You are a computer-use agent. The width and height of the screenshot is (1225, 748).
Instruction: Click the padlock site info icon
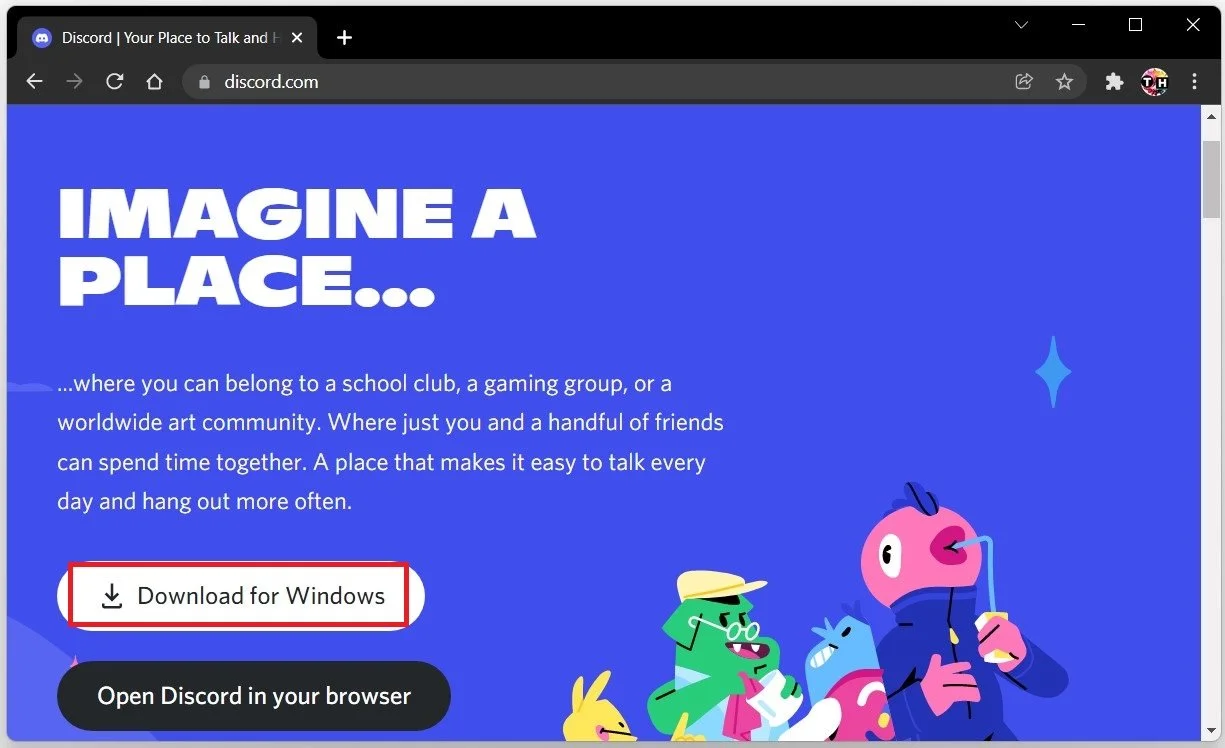tap(205, 82)
